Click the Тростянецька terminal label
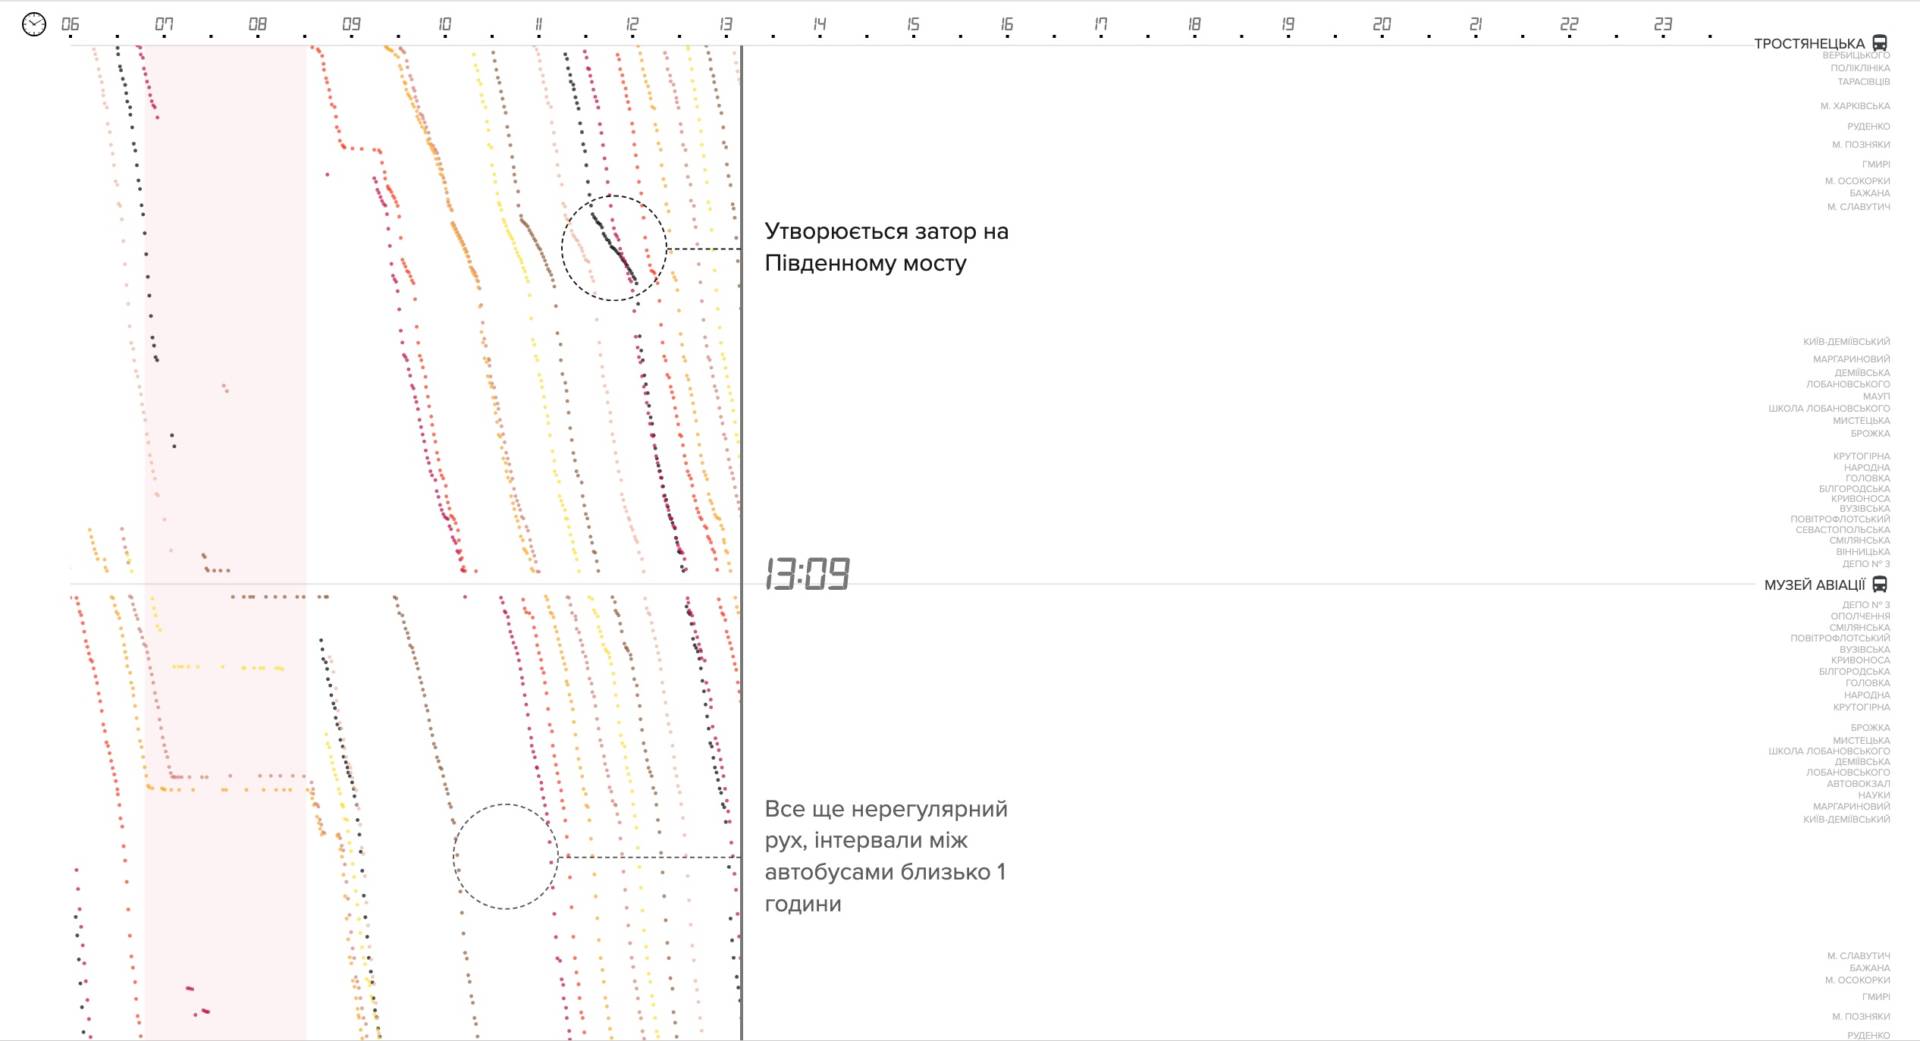 (1809, 44)
